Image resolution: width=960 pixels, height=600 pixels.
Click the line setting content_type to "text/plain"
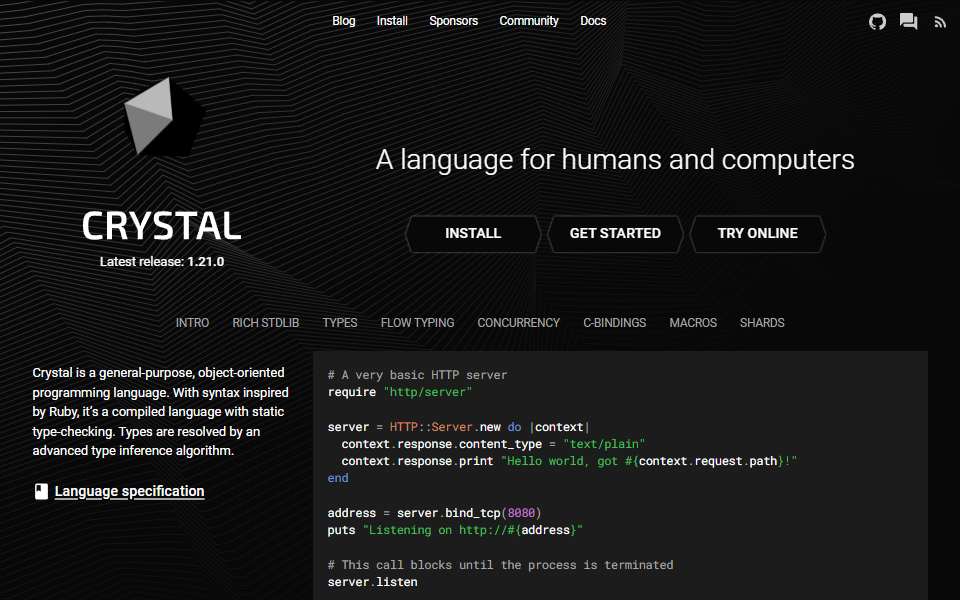click(493, 444)
